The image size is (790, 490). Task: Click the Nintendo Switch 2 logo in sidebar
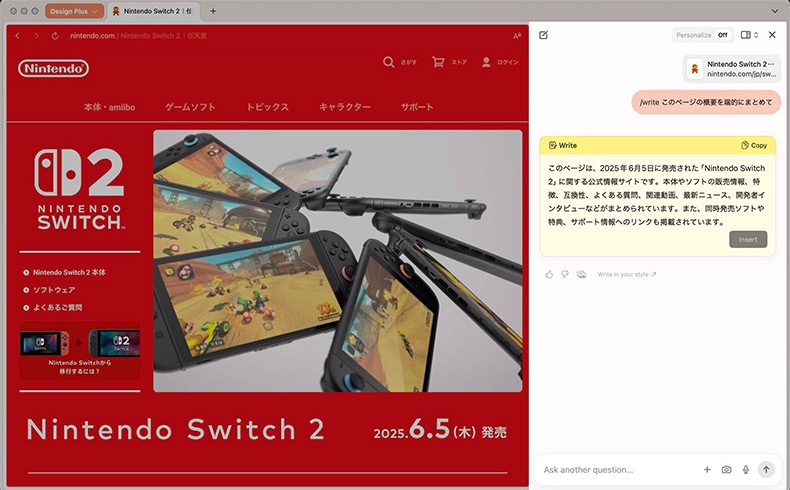[x=79, y=189]
